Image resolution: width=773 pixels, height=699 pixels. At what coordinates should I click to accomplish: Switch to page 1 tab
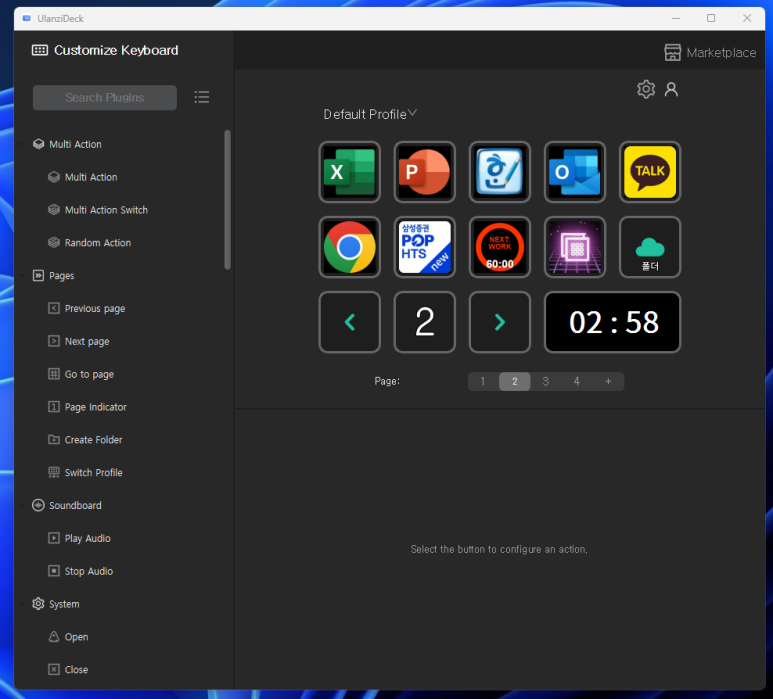coord(483,382)
